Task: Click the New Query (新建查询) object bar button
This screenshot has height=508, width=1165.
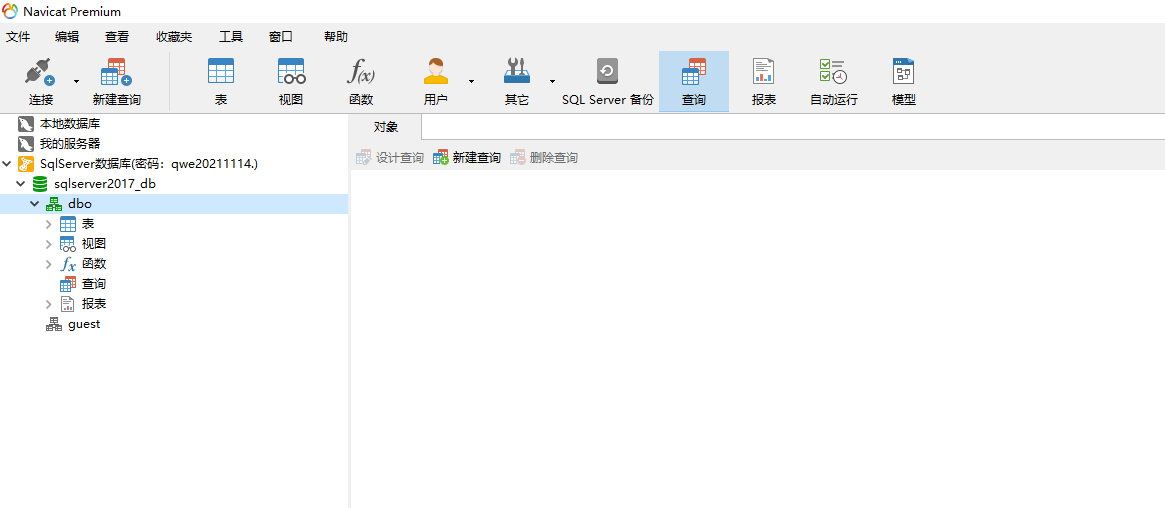Action: click(467, 157)
